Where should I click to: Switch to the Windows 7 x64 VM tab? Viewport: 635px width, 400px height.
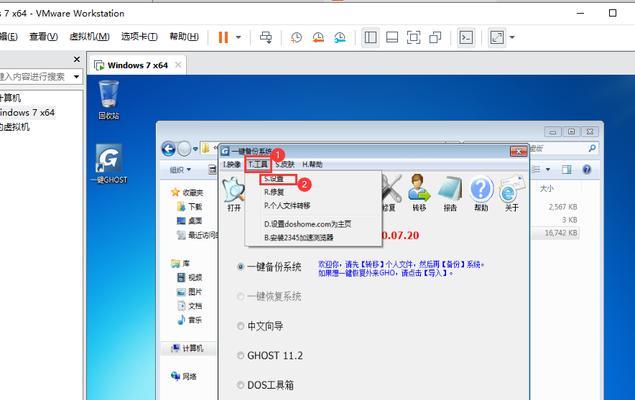tap(137, 65)
